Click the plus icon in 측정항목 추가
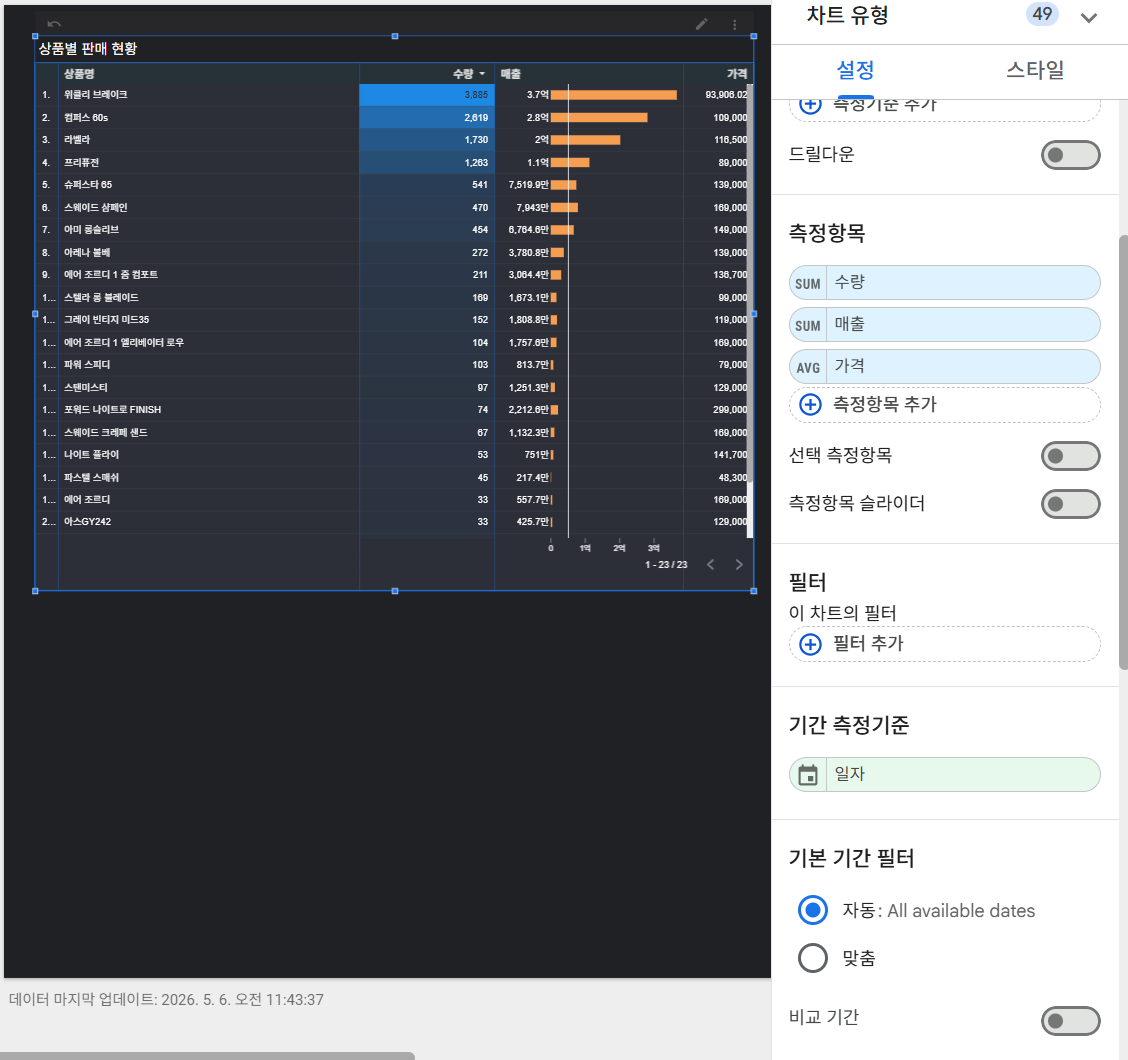Viewport: 1128px width, 1060px height. (x=810, y=404)
